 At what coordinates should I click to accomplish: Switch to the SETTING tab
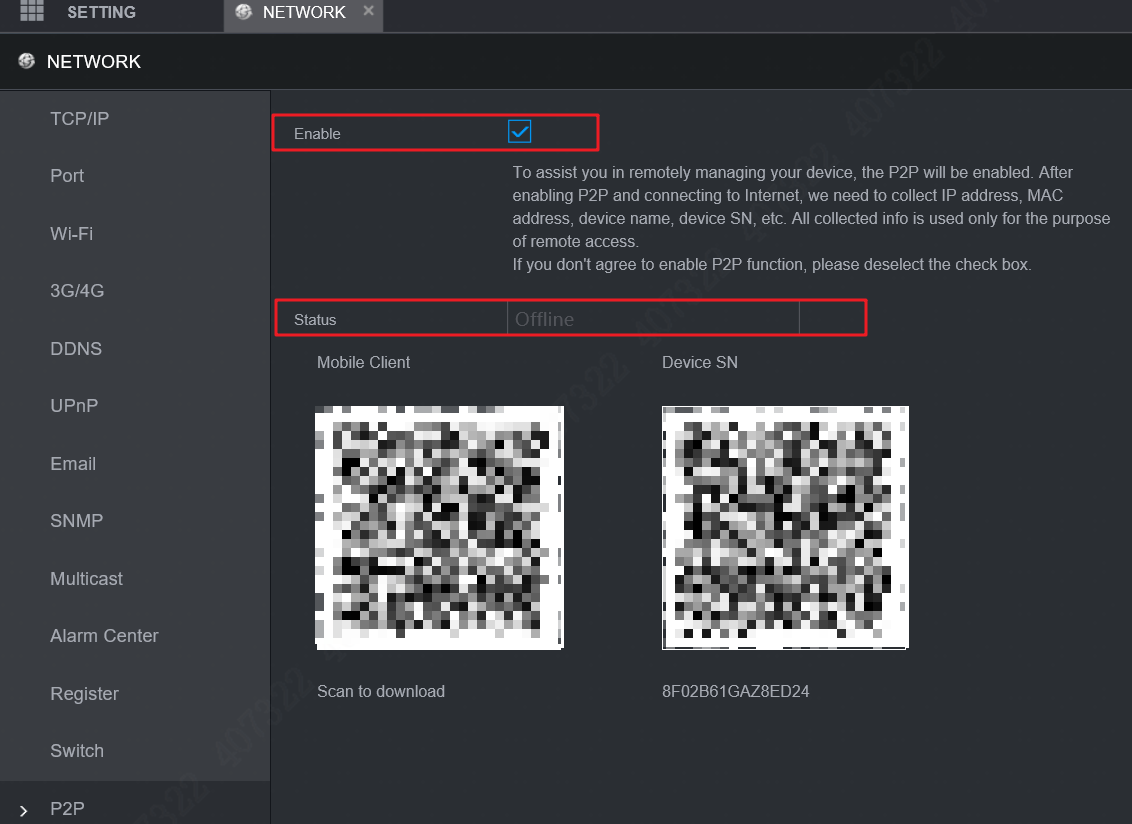101,12
